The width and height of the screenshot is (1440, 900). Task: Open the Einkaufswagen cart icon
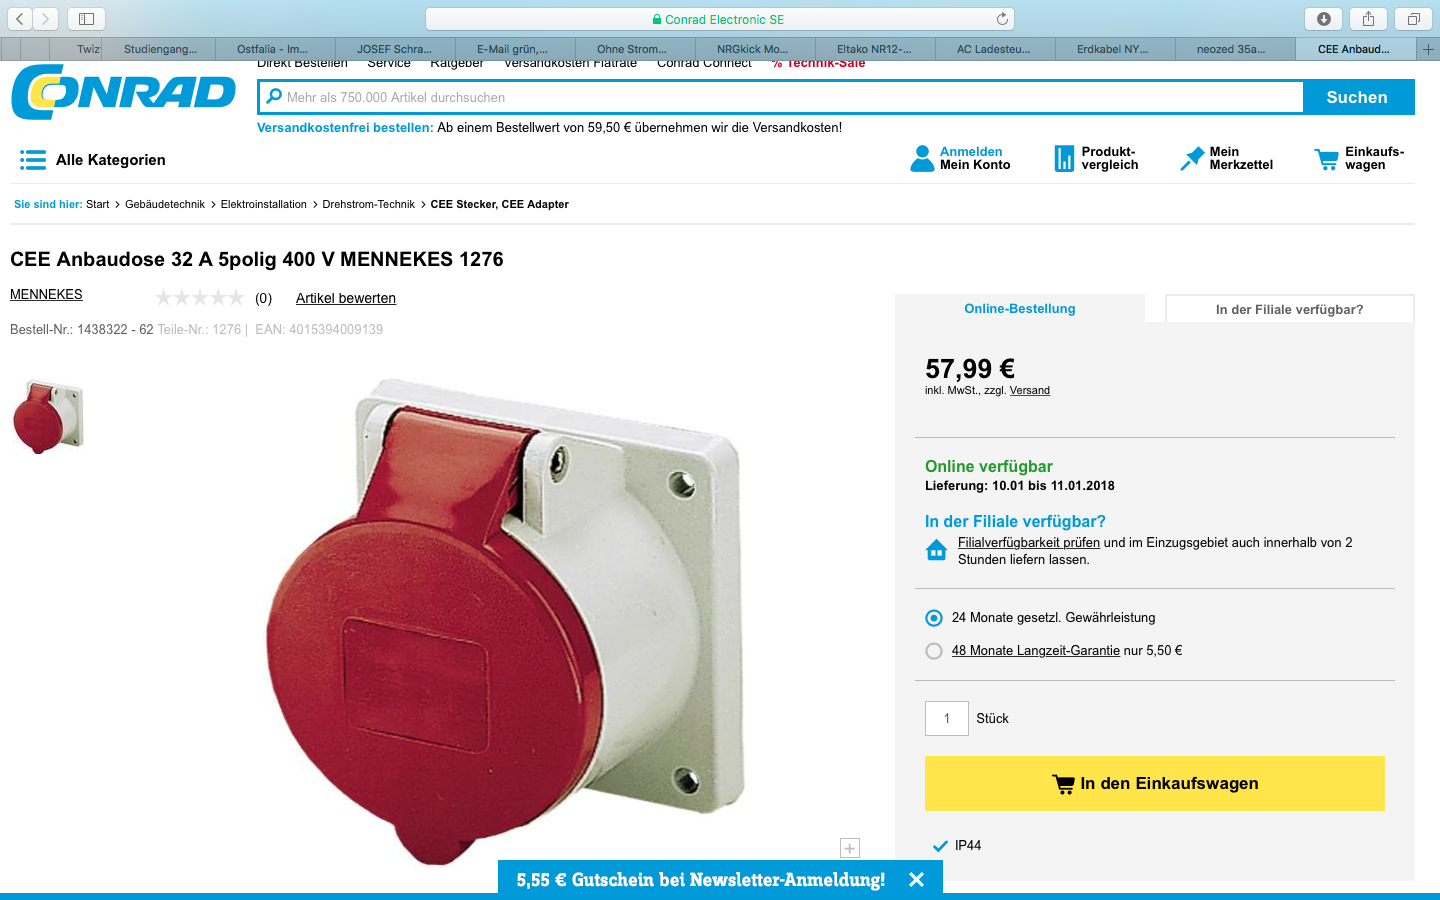pyautogui.click(x=1327, y=159)
